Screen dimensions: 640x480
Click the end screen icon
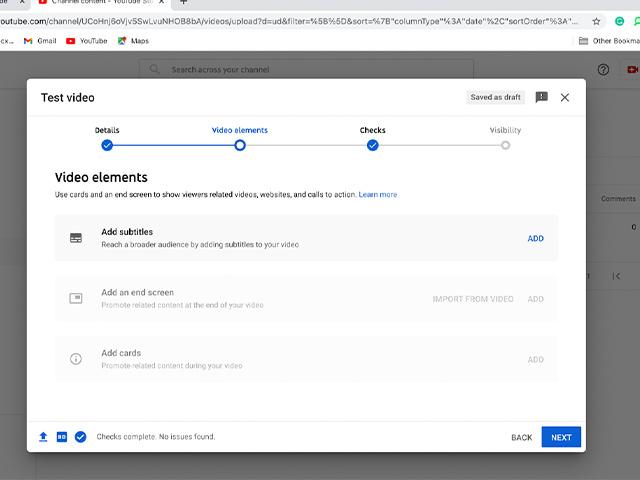coord(76,298)
